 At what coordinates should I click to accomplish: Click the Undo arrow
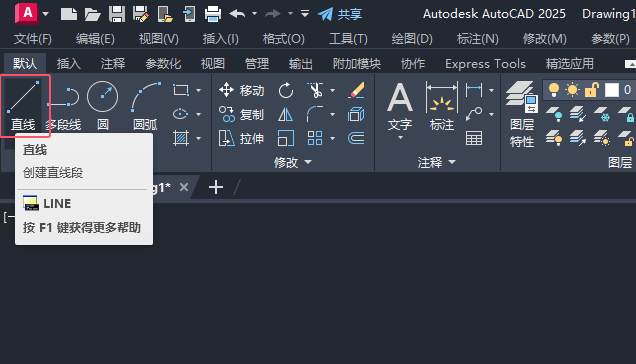click(x=237, y=14)
